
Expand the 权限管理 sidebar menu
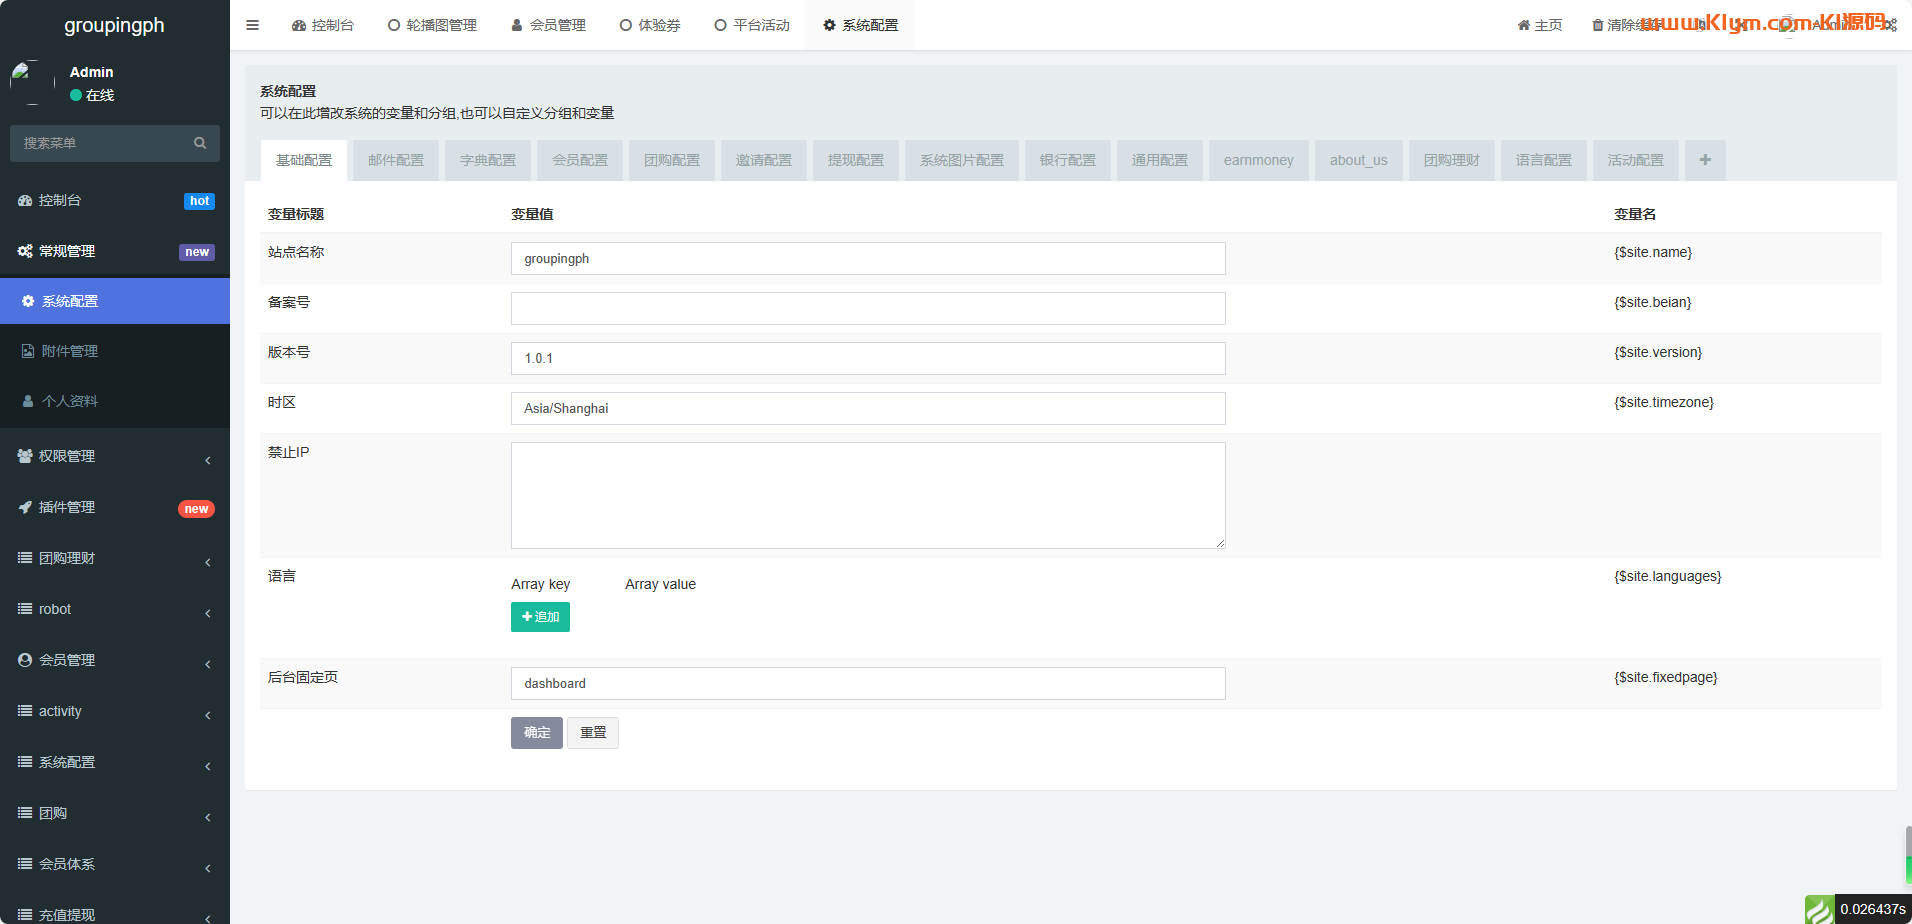pyautogui.click(x=115, y=456)
